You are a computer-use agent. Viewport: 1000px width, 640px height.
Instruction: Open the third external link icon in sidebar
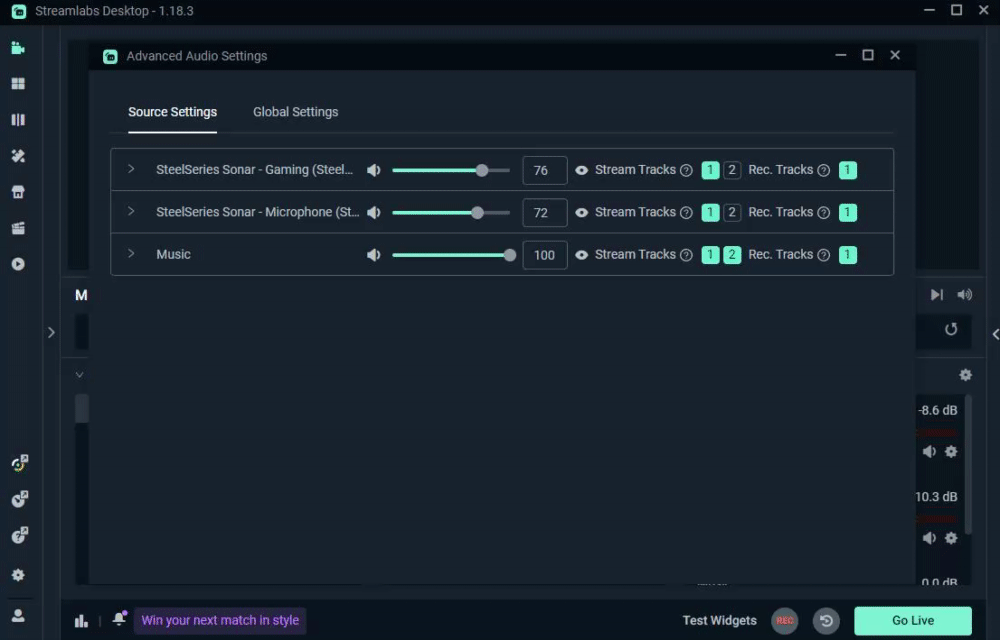tap(19, 535)
